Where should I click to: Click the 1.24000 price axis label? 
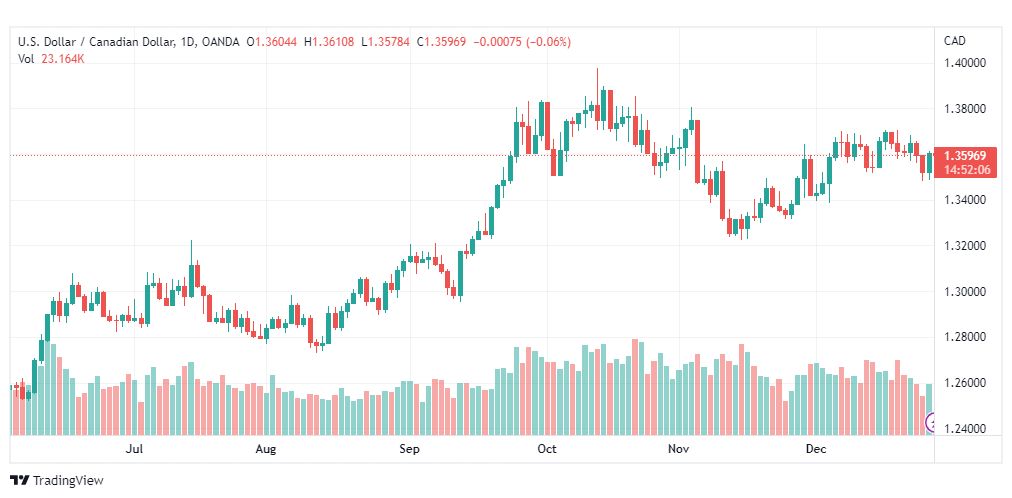tap(967, 430)
